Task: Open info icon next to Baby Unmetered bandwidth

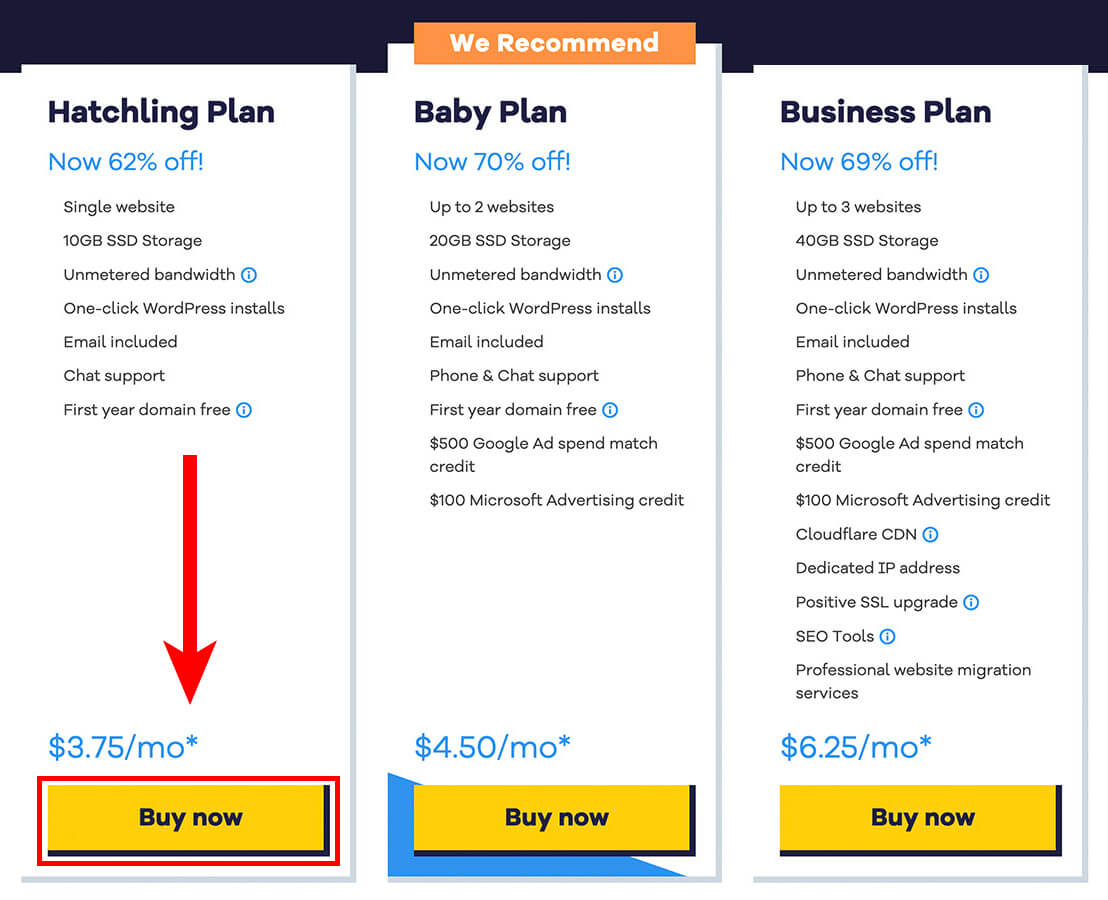Action: [x=615, y=275]
